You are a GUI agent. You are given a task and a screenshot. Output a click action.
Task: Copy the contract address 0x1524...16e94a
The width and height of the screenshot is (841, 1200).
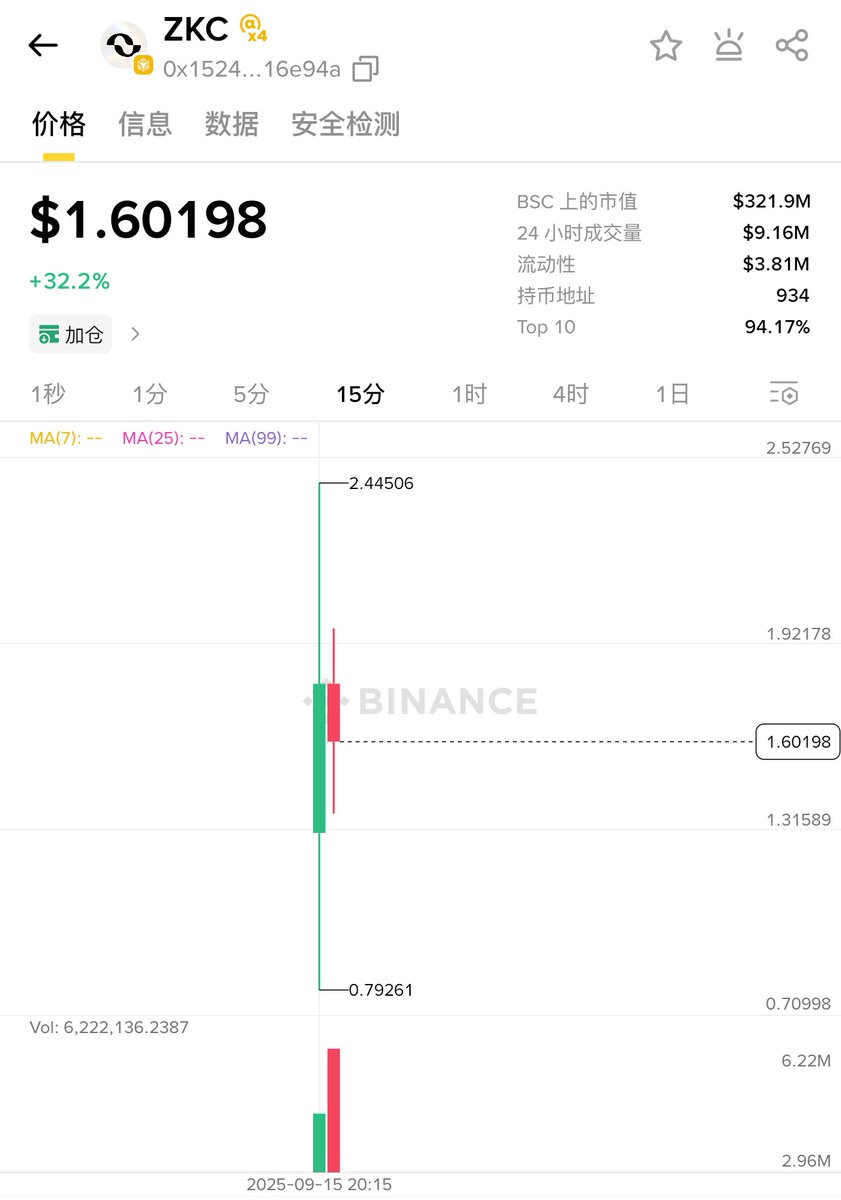pyautogui.click(x=366, y=69)
